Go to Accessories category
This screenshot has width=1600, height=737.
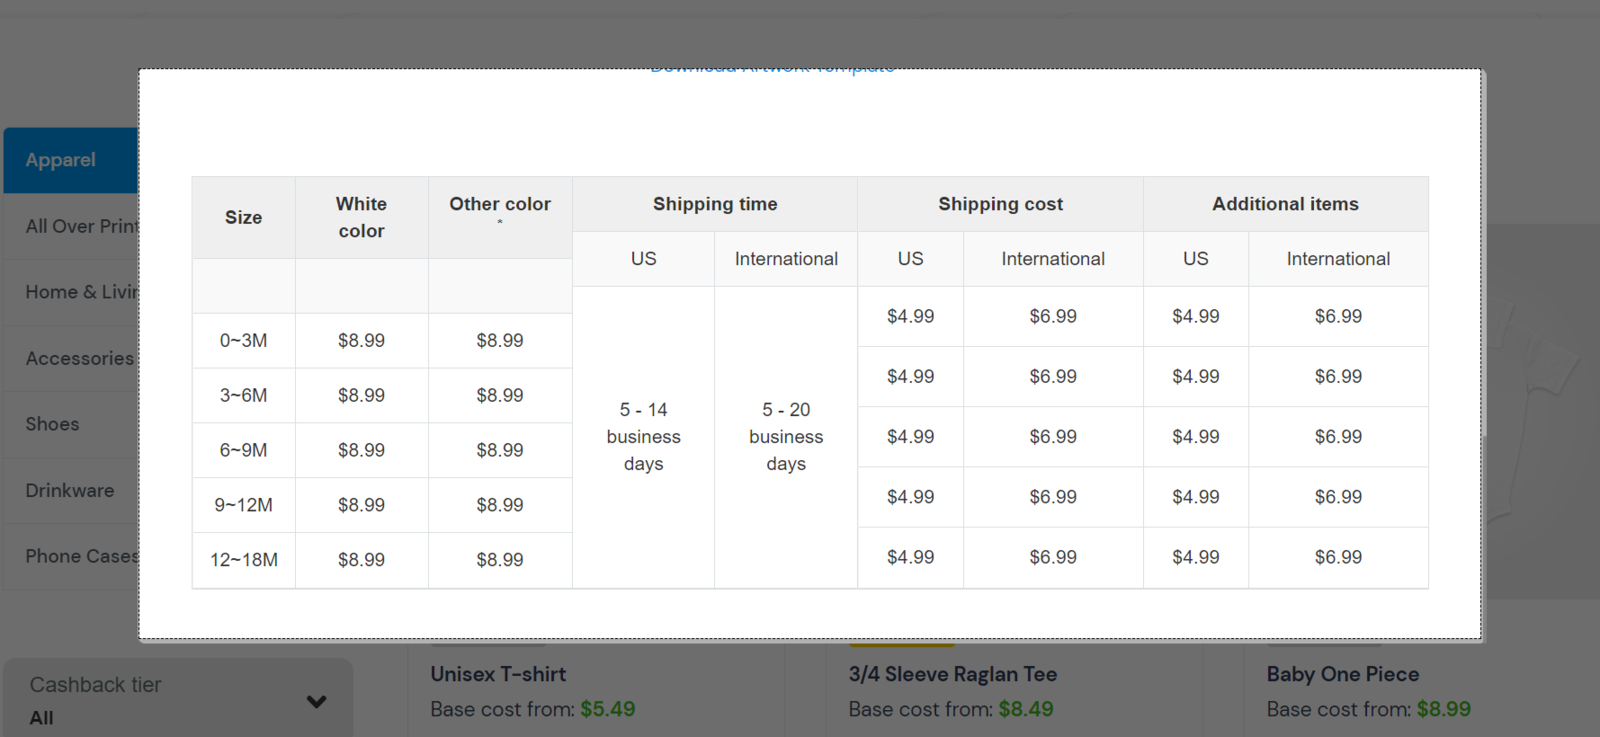click(x=78, y=358)
